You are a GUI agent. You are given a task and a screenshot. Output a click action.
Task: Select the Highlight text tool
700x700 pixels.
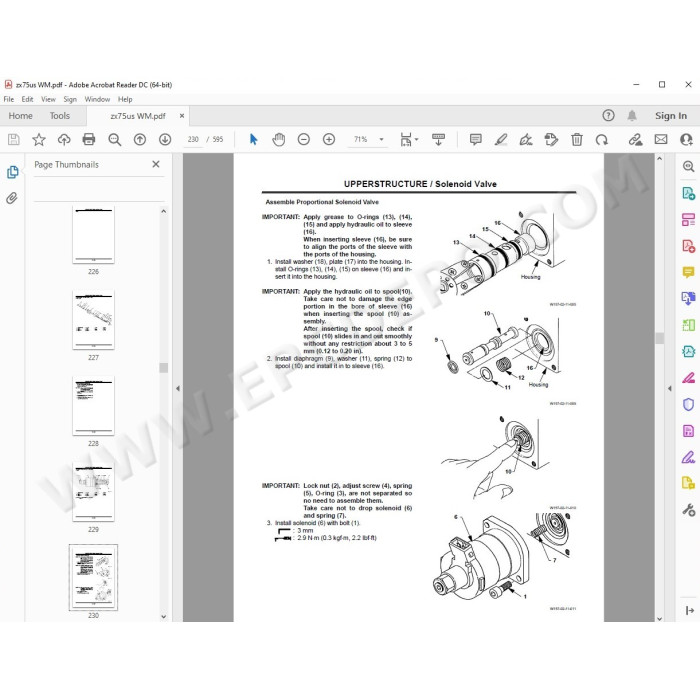[501, 140]
